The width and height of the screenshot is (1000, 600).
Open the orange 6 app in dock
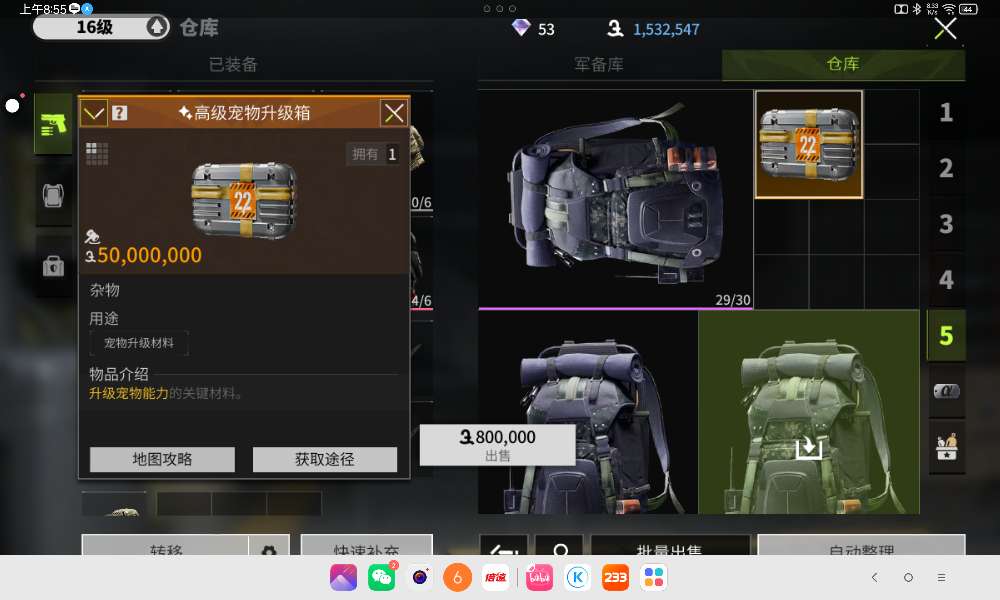click(x=457, y=577)
